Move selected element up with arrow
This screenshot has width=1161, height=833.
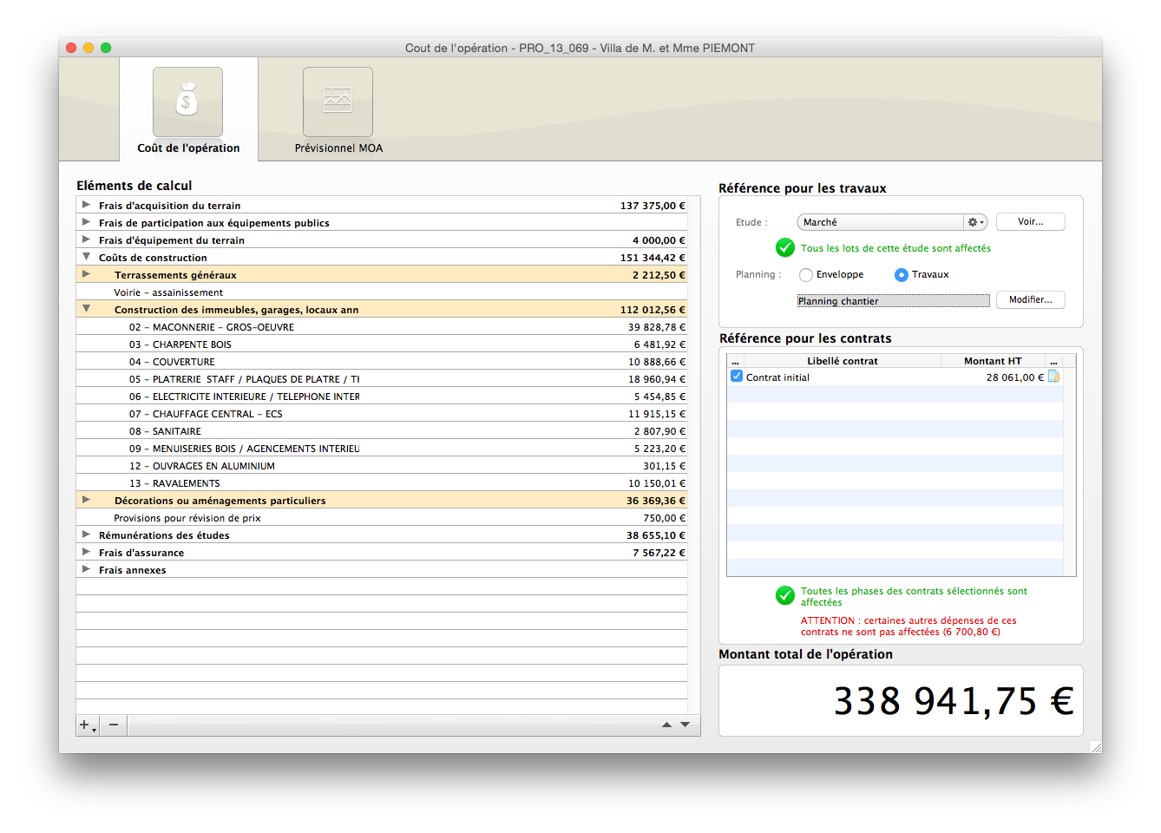pyautogui.click(x=666, y=725)
